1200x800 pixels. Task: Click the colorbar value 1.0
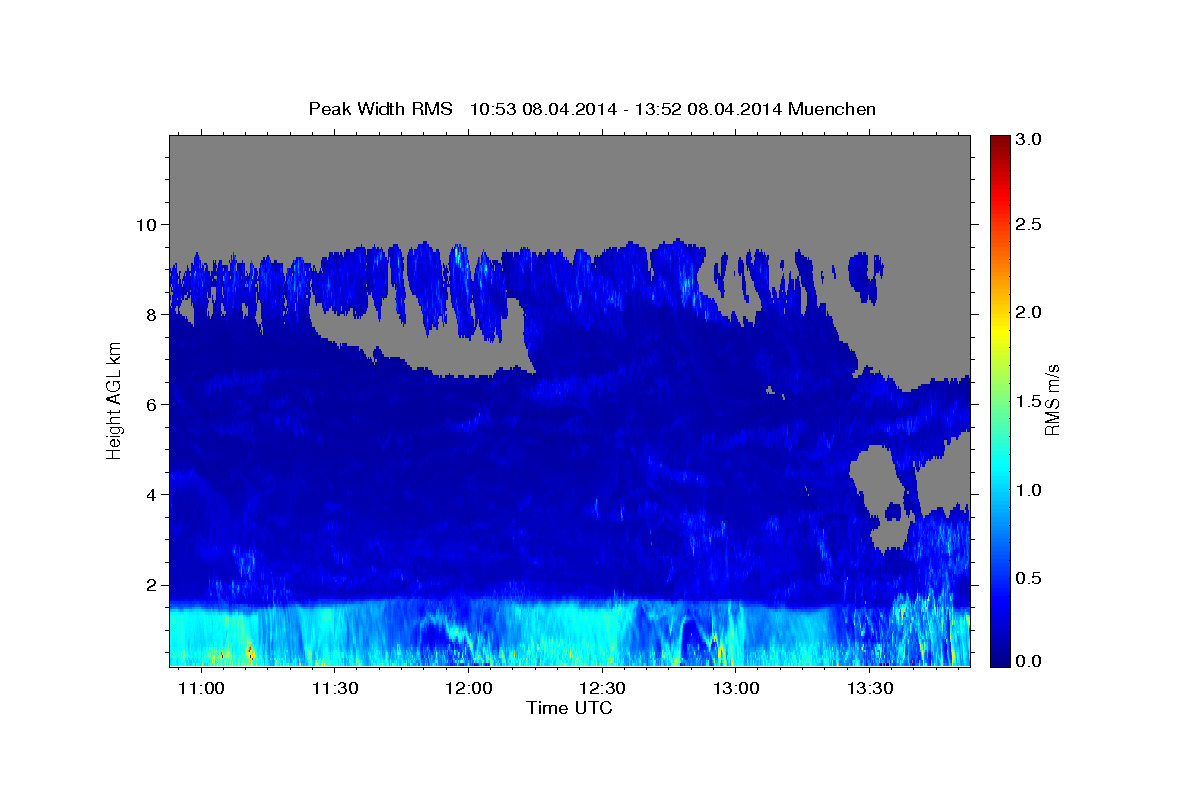click(1029, 490)
